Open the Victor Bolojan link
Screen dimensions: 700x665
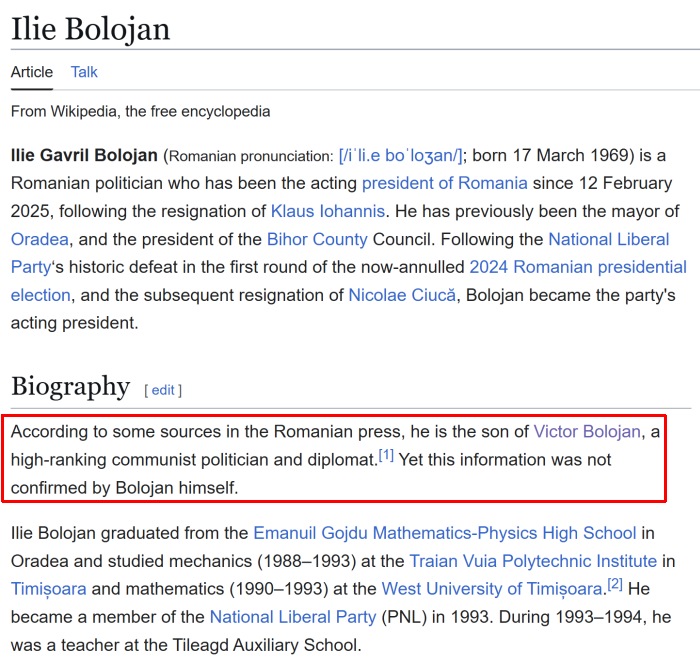point(587,432)
